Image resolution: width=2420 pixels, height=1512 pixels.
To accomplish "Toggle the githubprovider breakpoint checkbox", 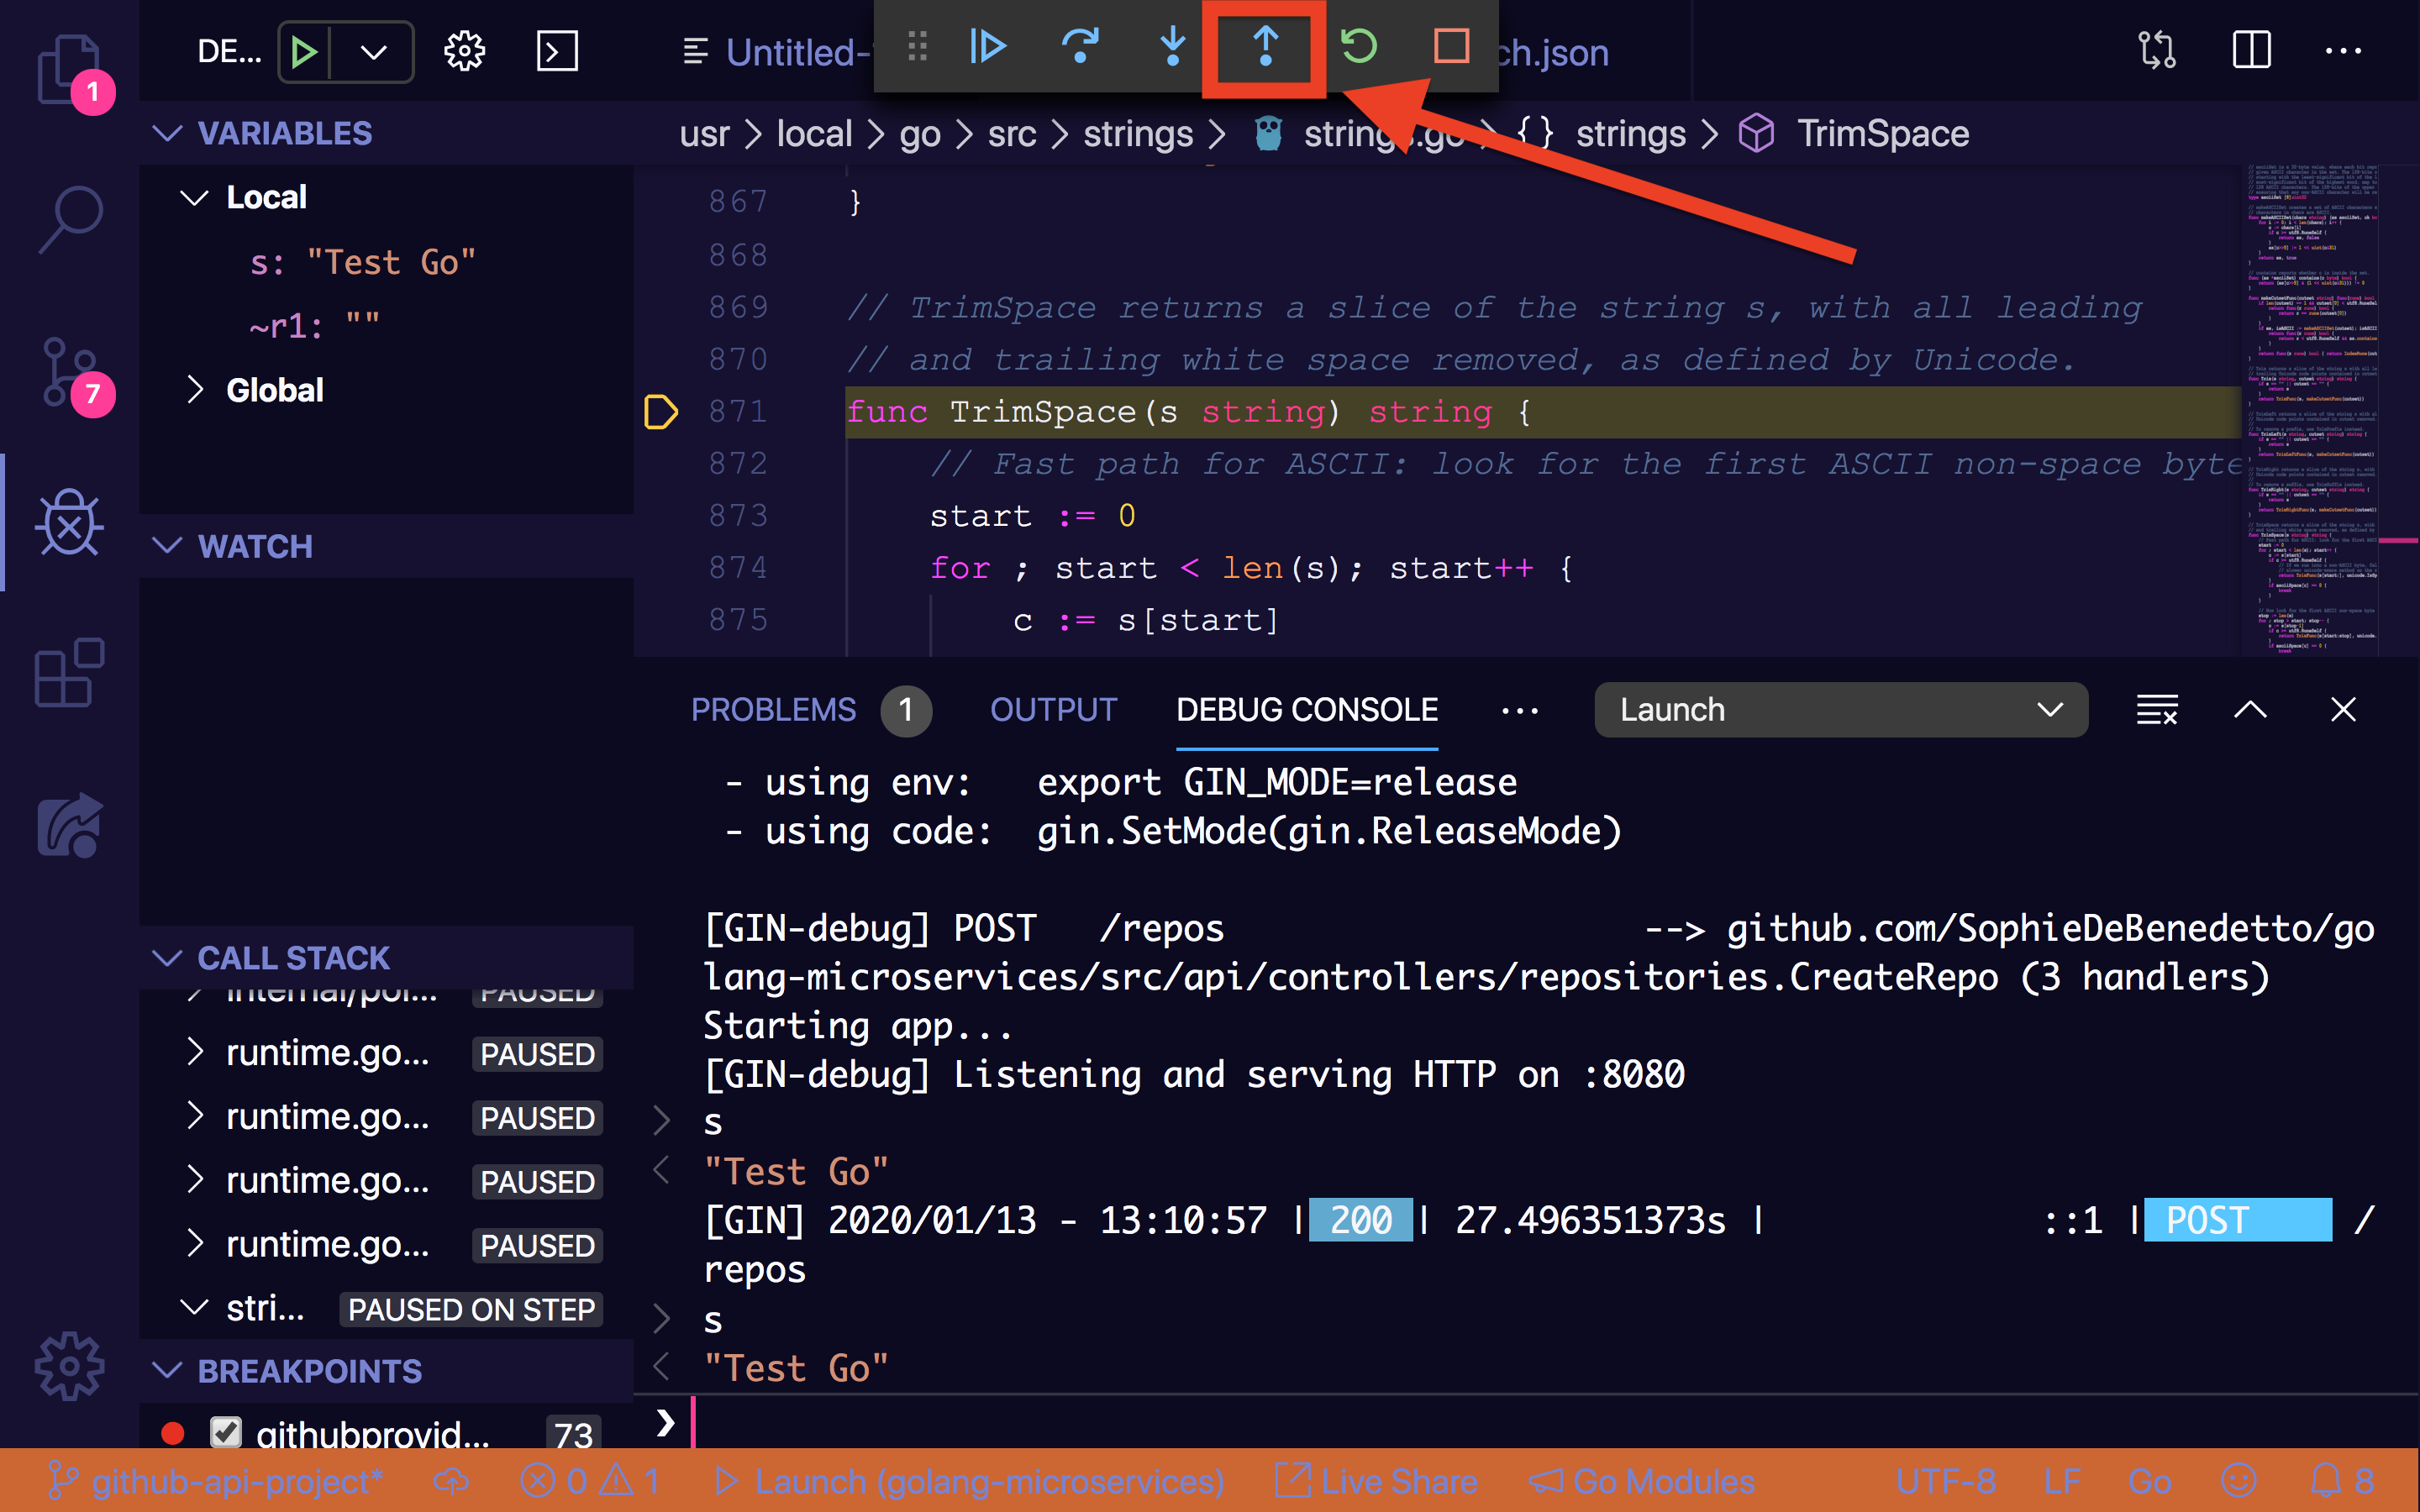I will tap(226, 1433).
